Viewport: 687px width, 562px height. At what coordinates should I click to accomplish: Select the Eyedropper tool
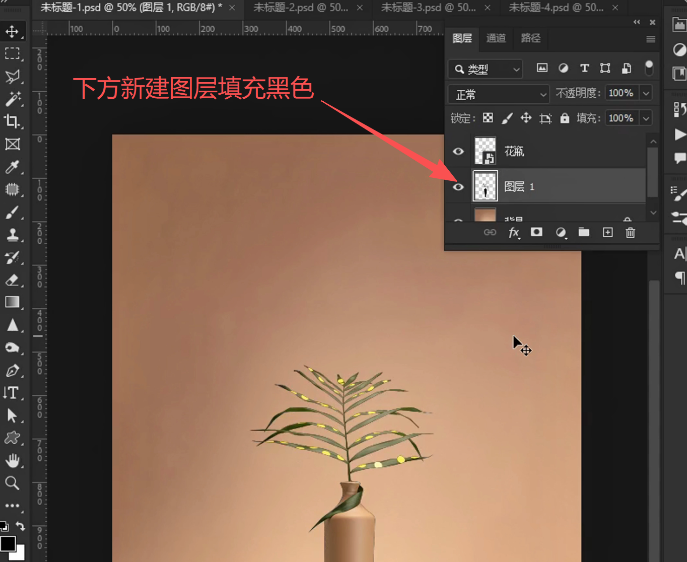point(12,167)
